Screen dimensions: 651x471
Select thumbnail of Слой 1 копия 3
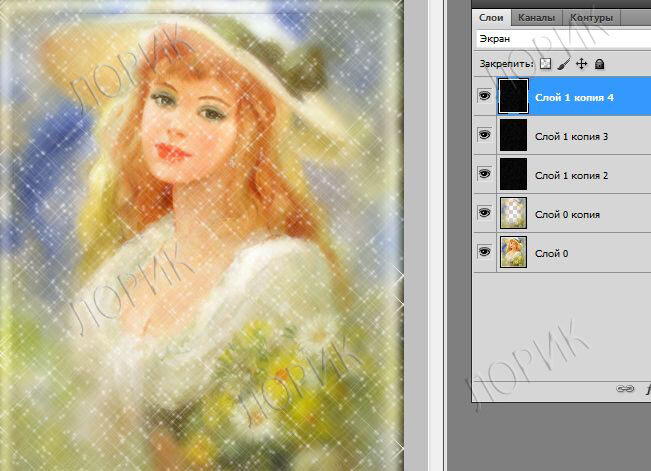tap(513, 135)
